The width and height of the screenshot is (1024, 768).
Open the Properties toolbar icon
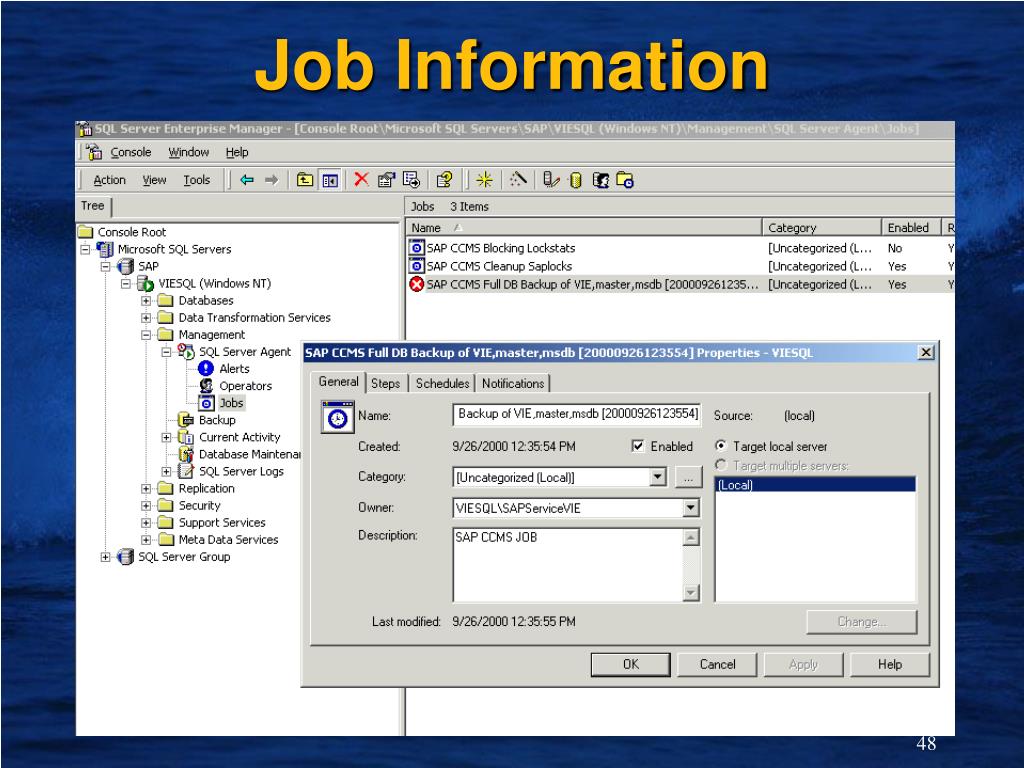point(386,180)
